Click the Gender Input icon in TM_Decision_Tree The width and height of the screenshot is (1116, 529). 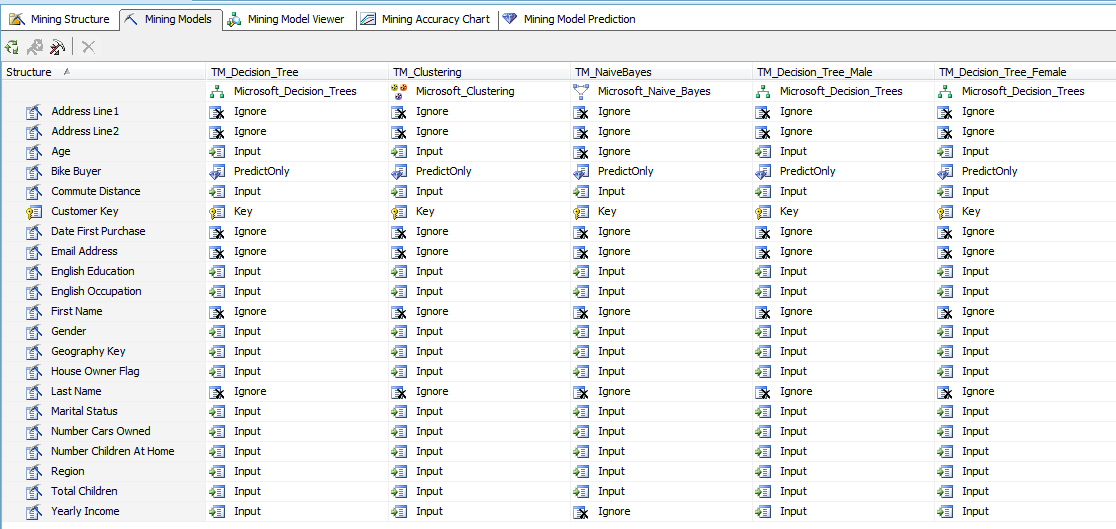(216, 332)
